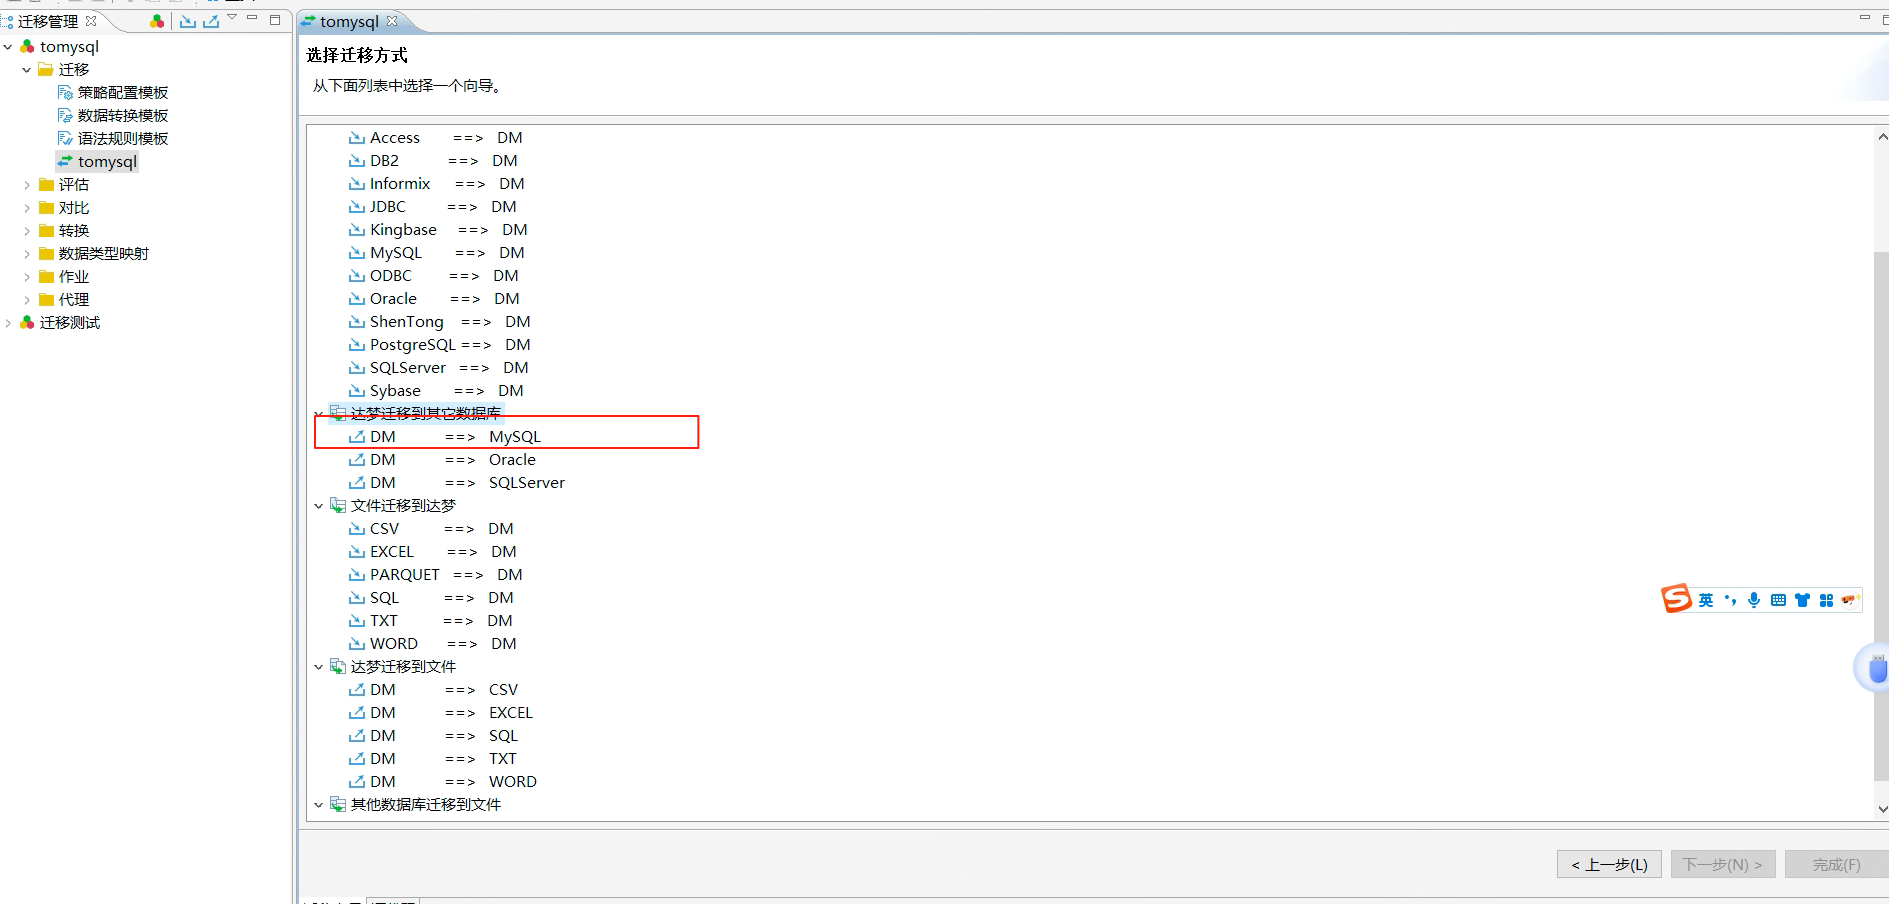Expand the 转换 folder
The image size is (1889, 904).
pyautogui.click(x=27, y=231)
